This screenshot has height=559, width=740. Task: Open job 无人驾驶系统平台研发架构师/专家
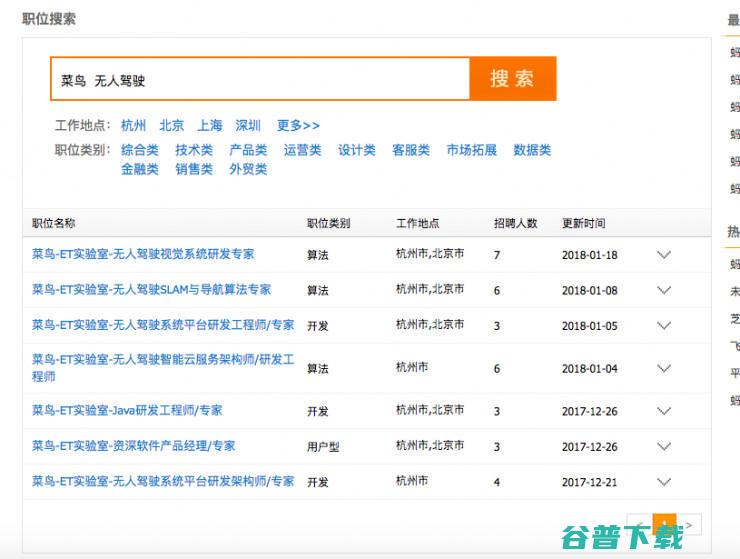coord(163,481)
